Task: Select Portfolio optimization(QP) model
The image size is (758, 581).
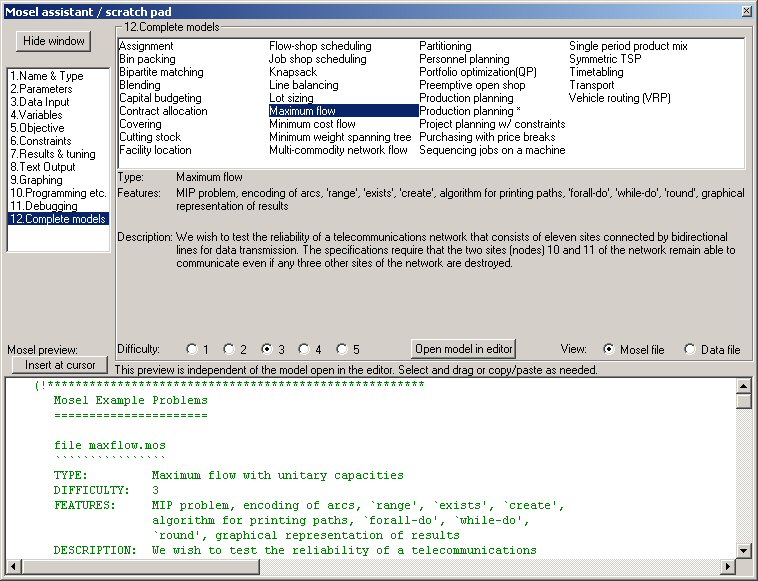Action: click(478, 72)
